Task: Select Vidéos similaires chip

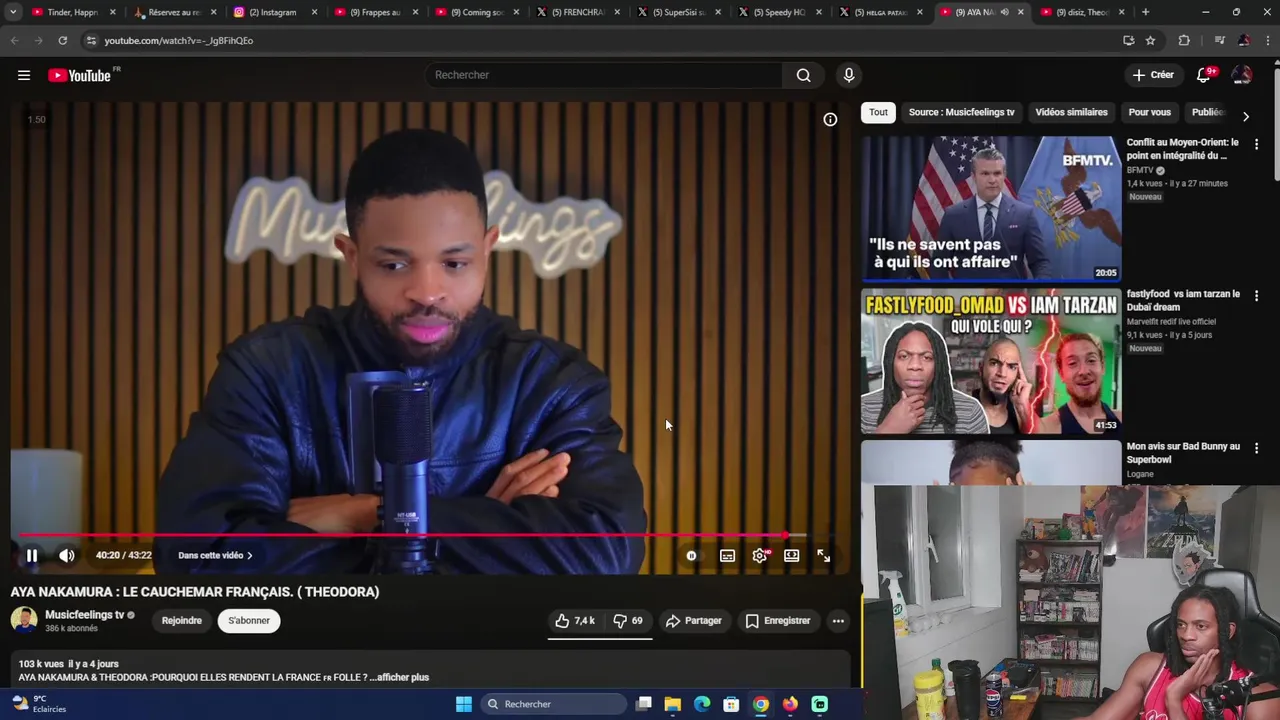Action: (x=1071, y=112)
